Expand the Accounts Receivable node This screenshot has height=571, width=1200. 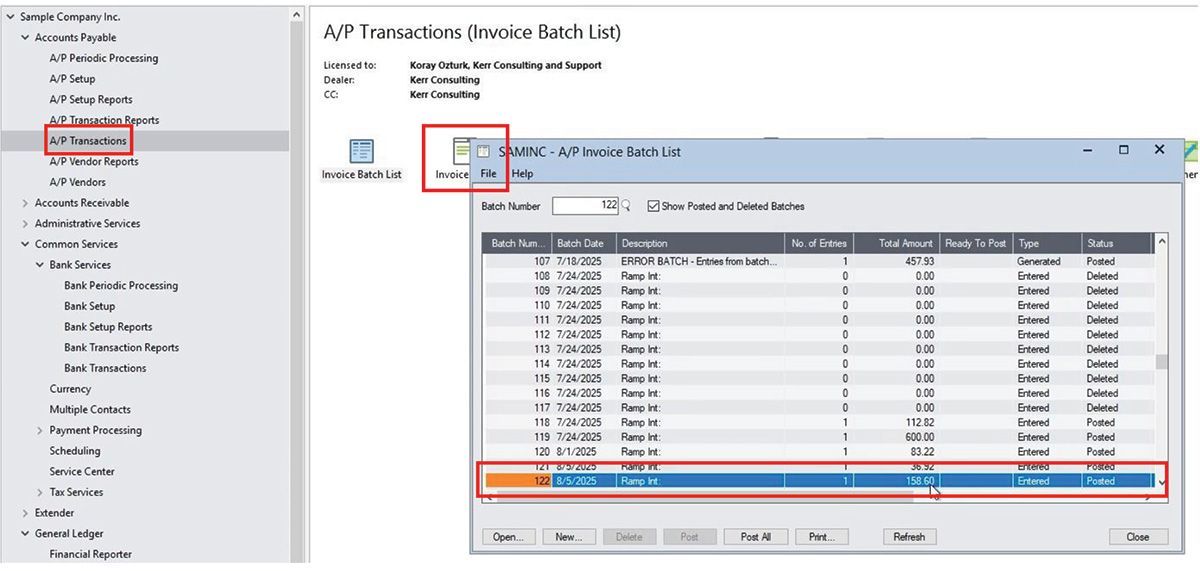pos(25,203)
